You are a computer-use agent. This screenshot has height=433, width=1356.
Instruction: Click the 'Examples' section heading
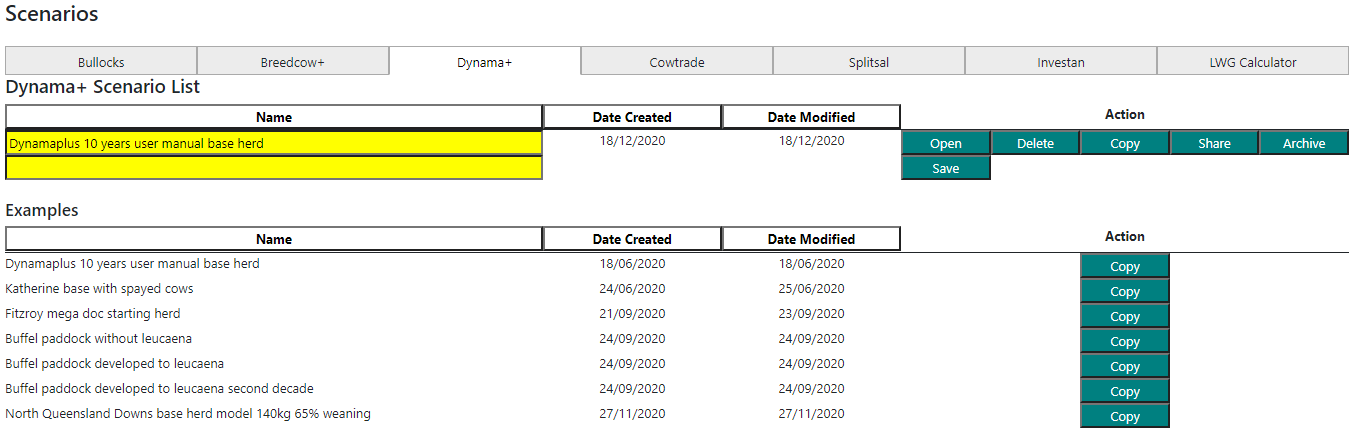pos(42,211)
